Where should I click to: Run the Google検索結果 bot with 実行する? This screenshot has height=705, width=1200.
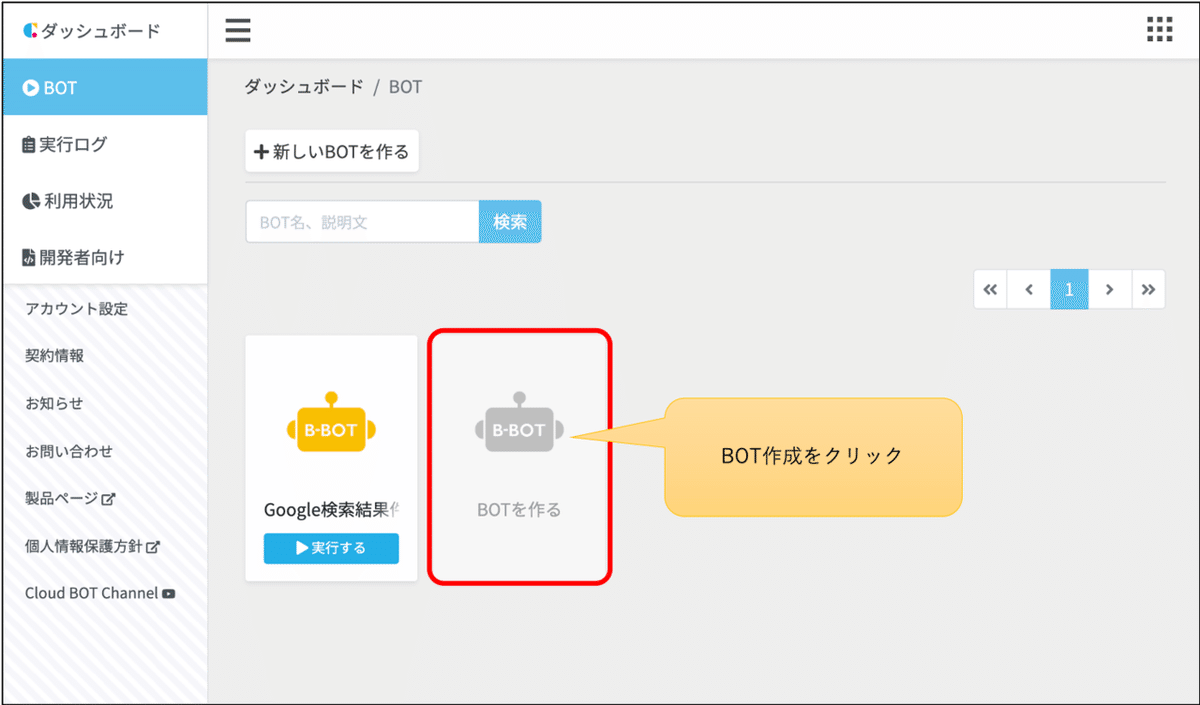point(330,548)
